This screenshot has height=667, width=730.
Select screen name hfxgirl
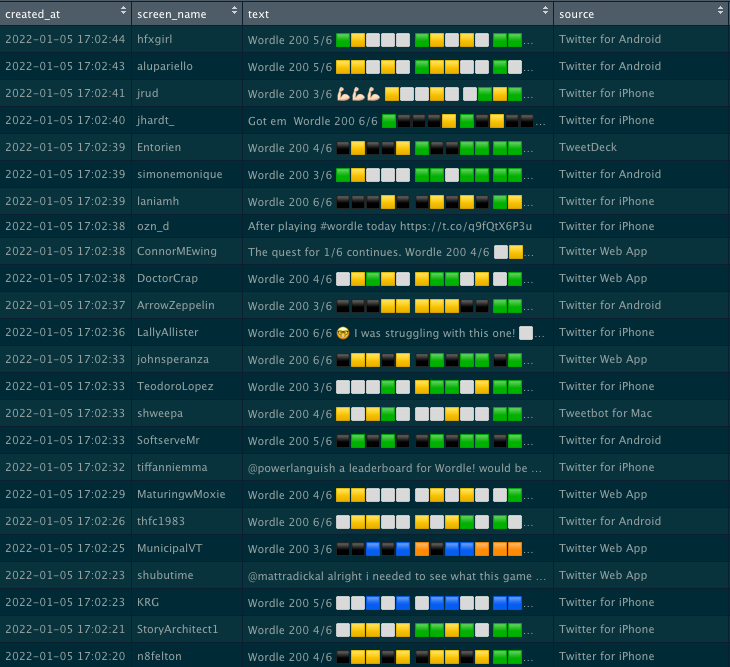(x=155, y=39)
